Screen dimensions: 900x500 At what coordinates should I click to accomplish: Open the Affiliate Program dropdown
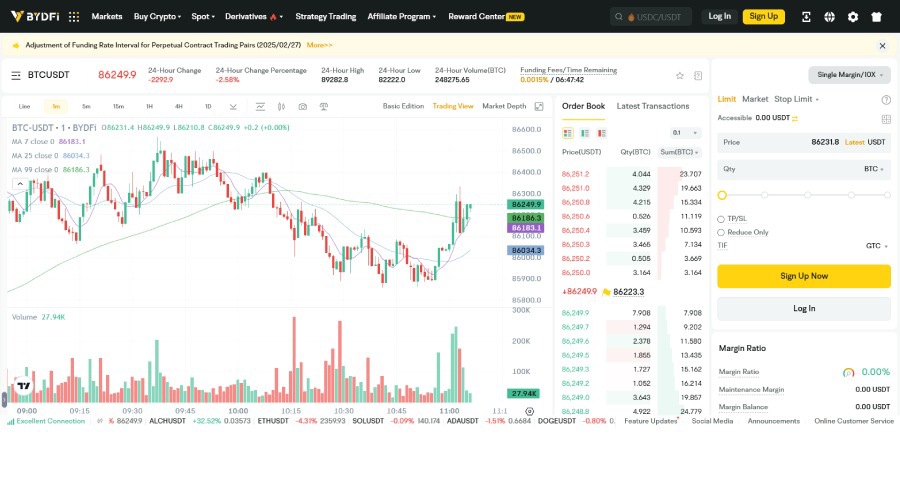click(402, 17)
